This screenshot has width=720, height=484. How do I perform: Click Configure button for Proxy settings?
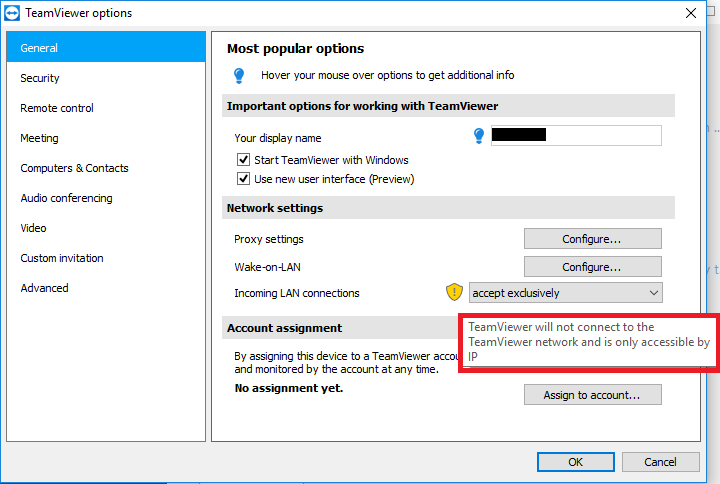click(592, 239)
